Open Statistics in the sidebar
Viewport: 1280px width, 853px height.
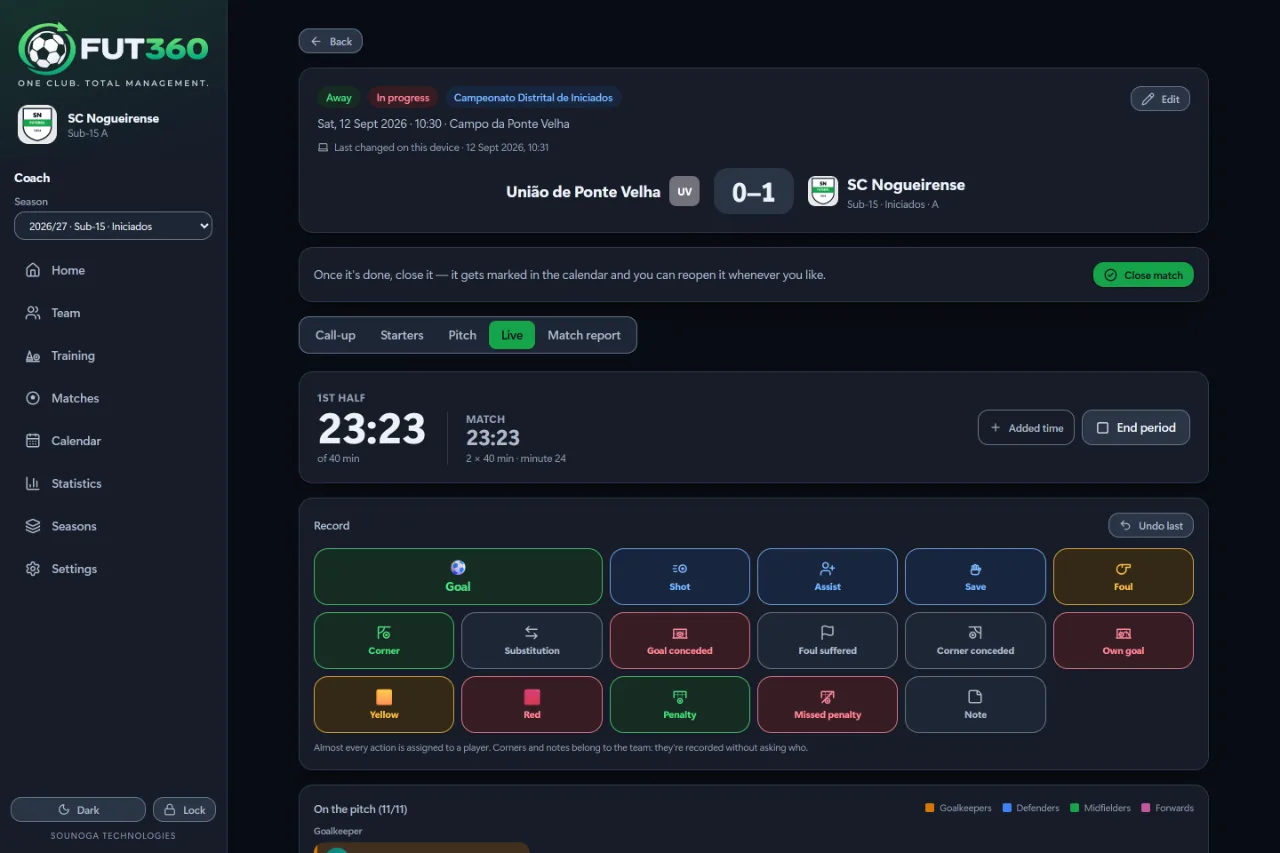pyautogui.click(x=113, y=484)
